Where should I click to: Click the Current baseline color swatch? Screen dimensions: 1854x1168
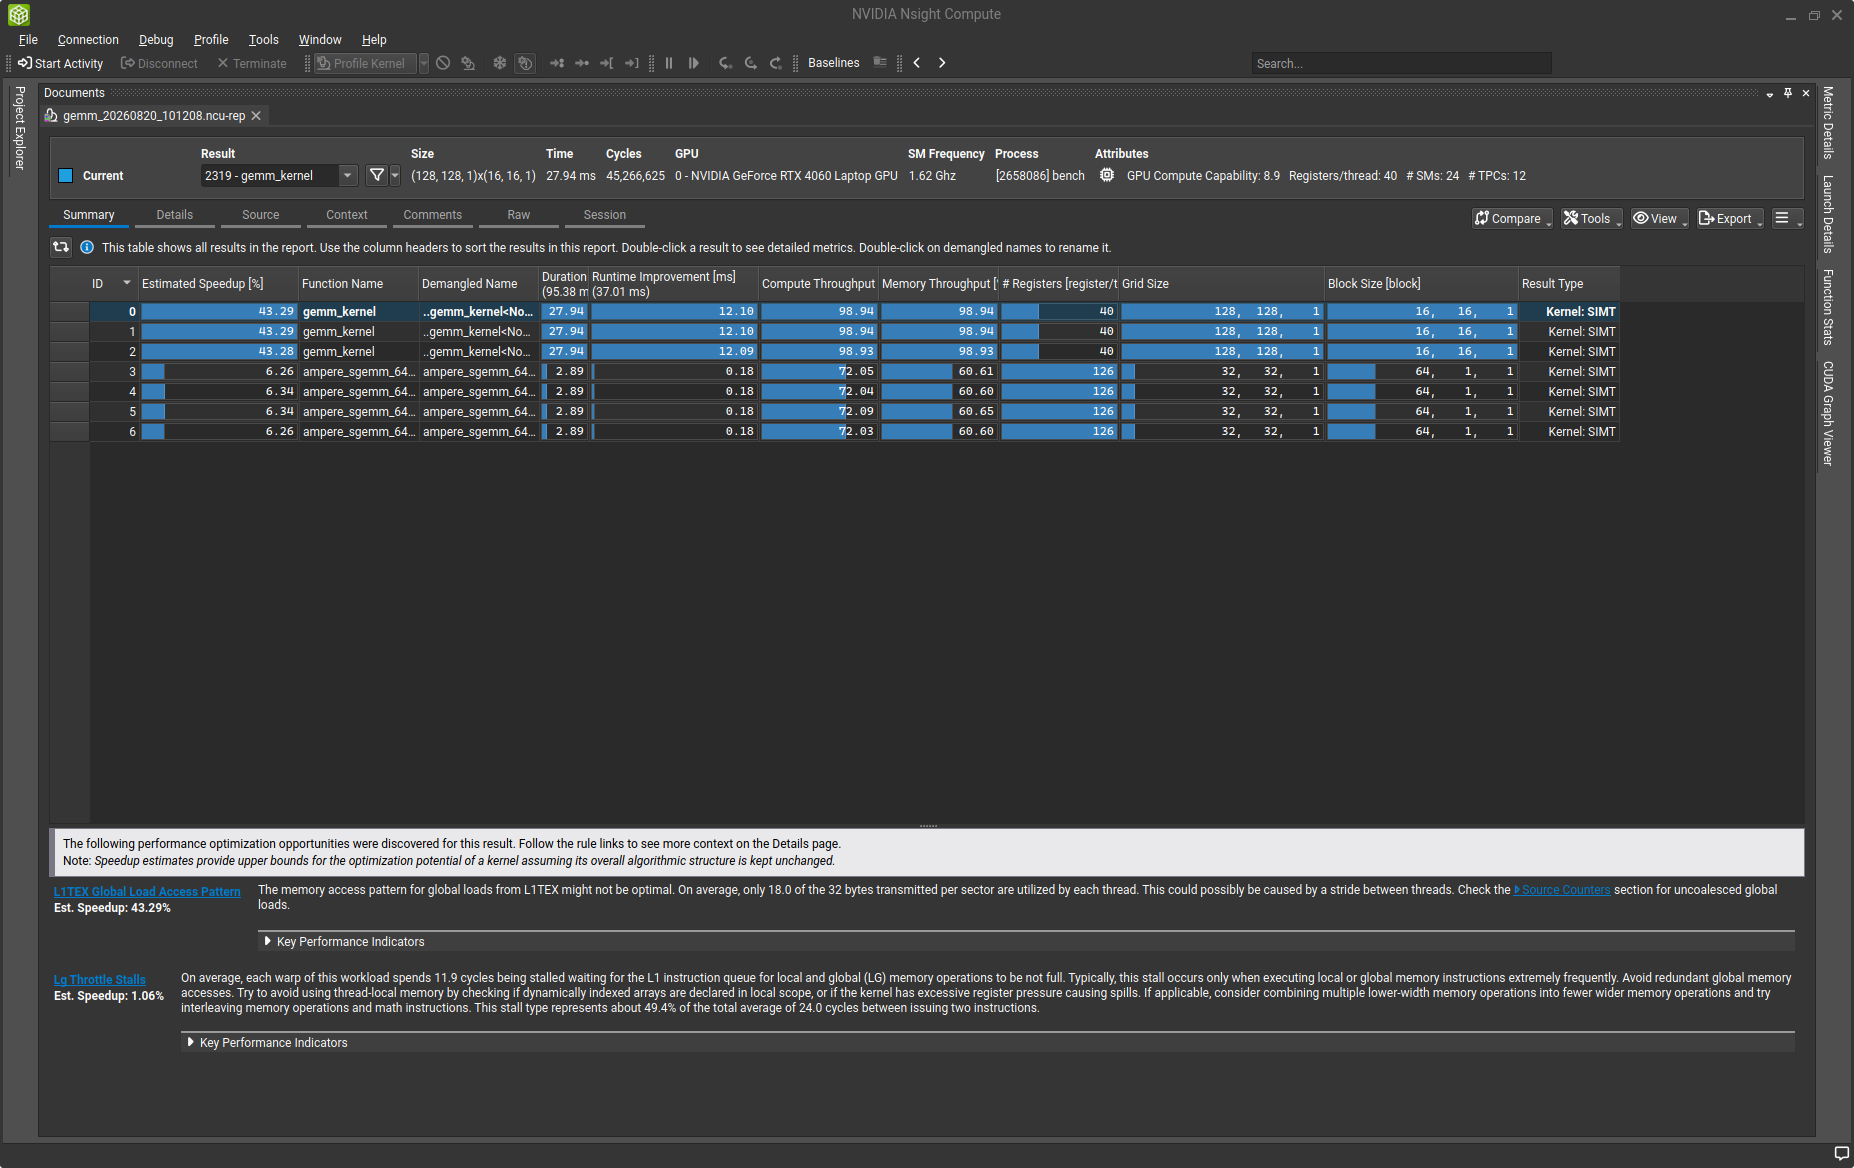click(66, 176)
